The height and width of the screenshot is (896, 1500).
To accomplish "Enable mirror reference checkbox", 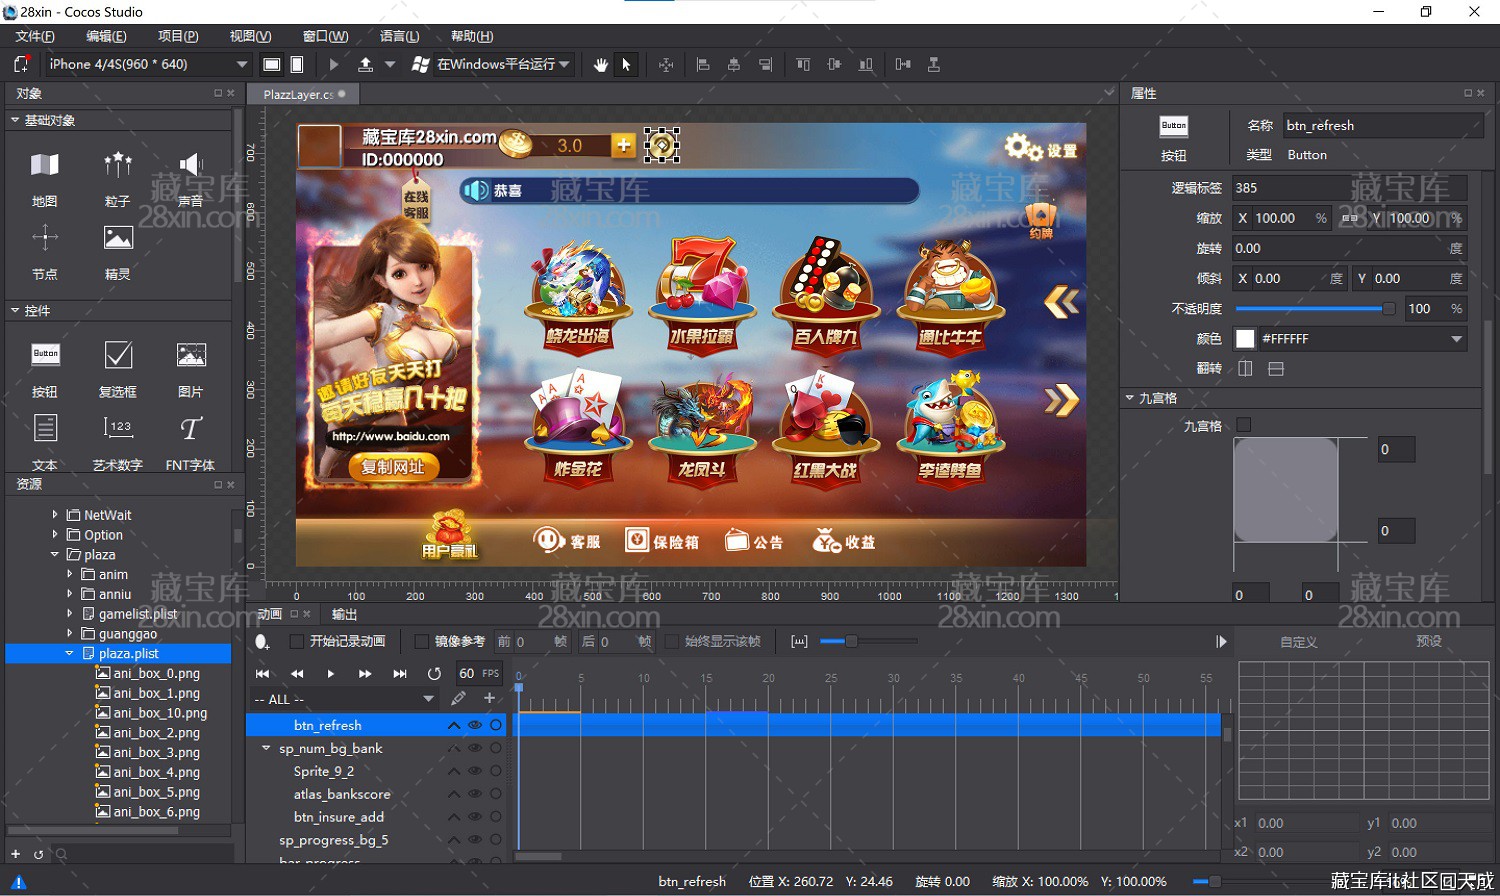I will tap(421, 641).
